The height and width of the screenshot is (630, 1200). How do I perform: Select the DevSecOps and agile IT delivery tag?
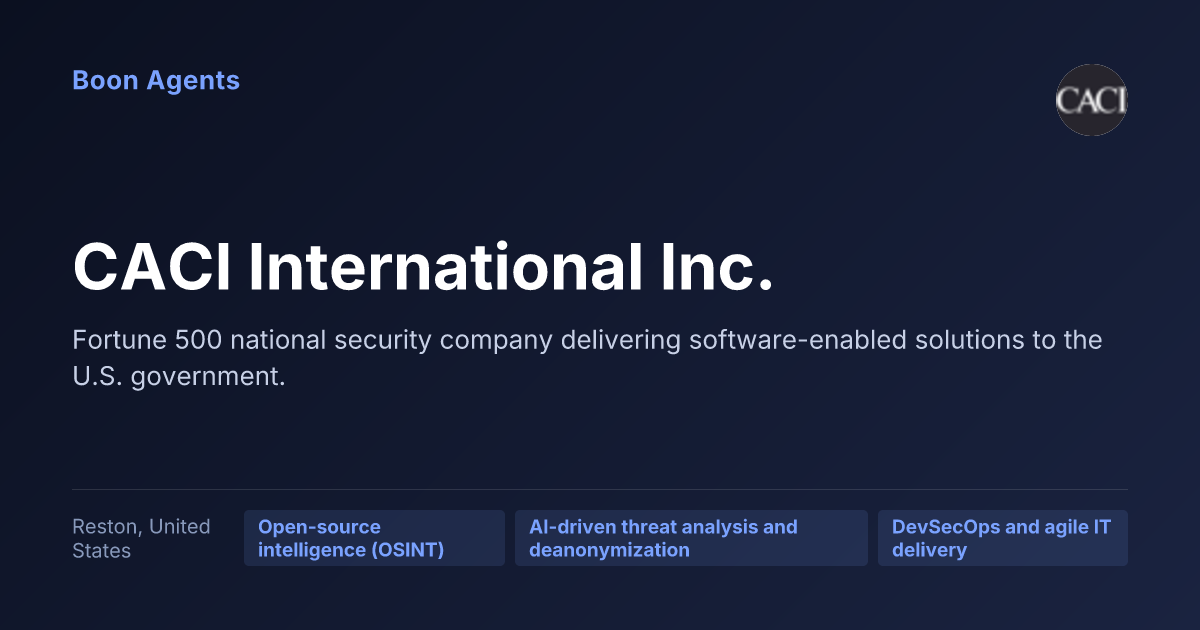click(1003, 538)
